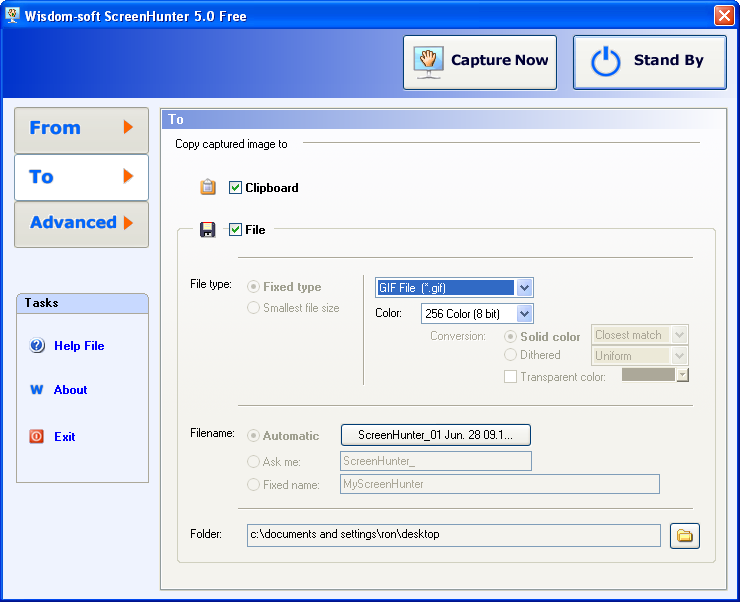Image resolution: width=740 pixels, height=602 pixels.
Task: Open the Closest match dropdown
Action: [x=680, y=335]
